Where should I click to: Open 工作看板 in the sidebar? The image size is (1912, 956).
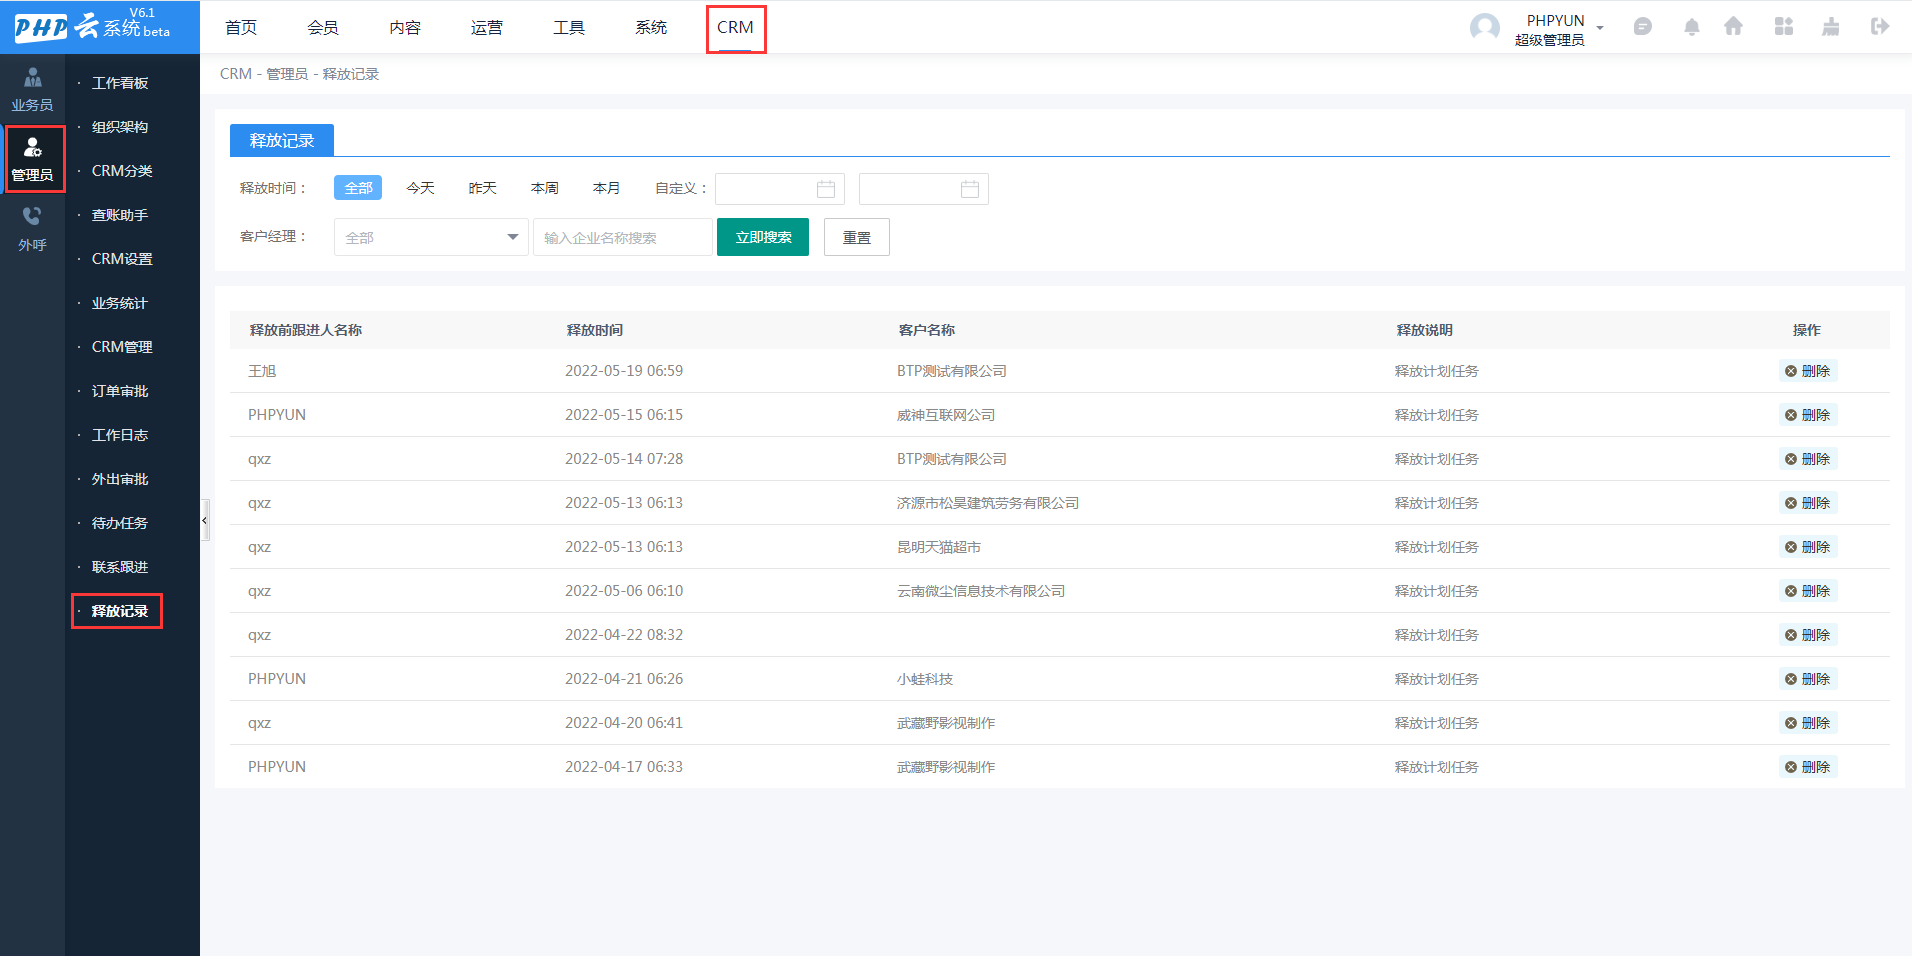pos(120,83)
